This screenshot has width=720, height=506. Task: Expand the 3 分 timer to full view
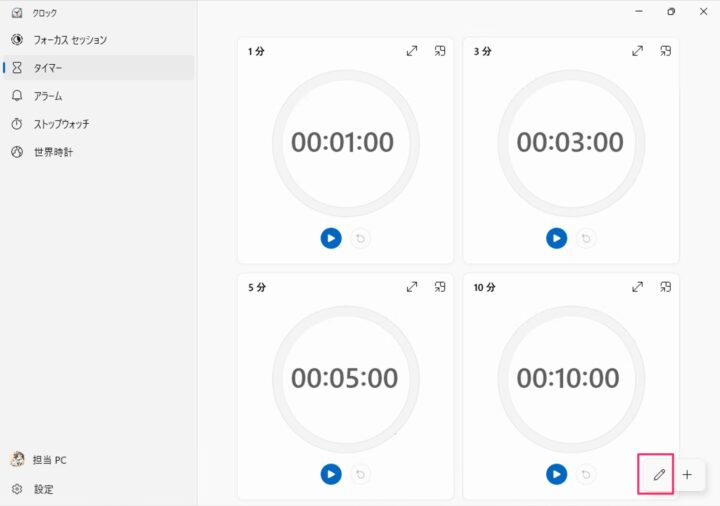(638, 51)
